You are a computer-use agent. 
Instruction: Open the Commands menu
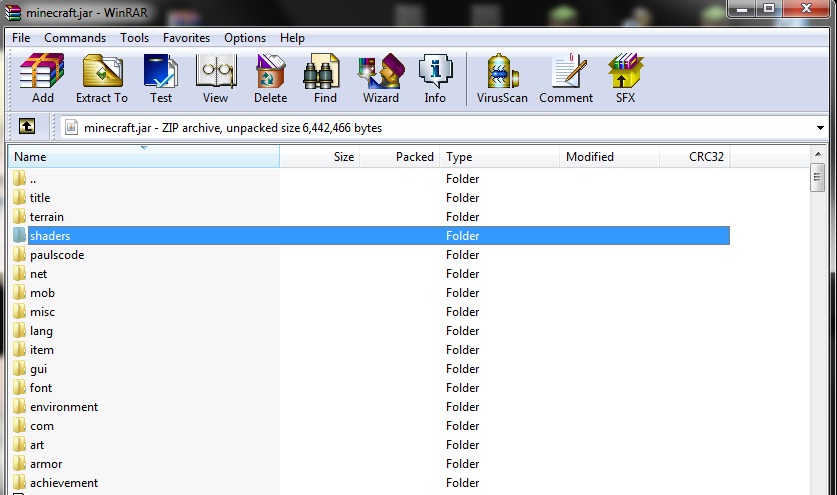point(75,38)
